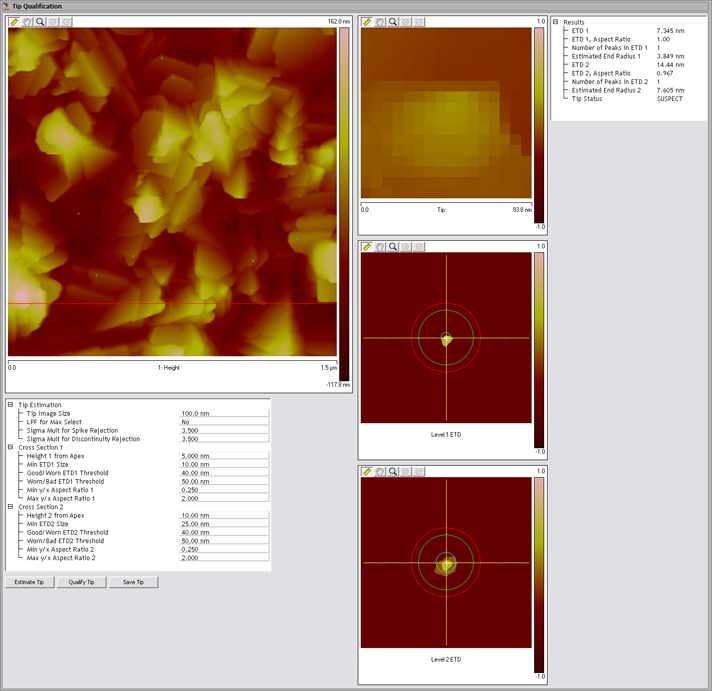Select the ETD 2 result row

tap(628, 64)
